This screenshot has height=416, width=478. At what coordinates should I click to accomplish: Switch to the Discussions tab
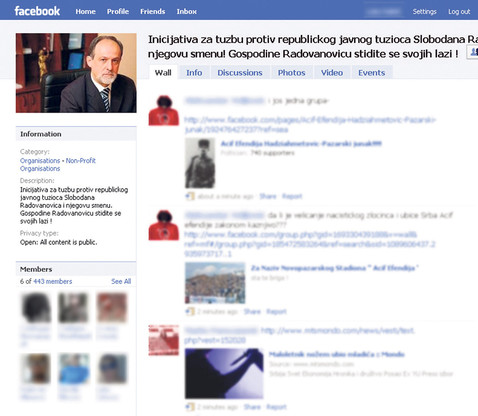pyautogui.click(x=240, y=73)
